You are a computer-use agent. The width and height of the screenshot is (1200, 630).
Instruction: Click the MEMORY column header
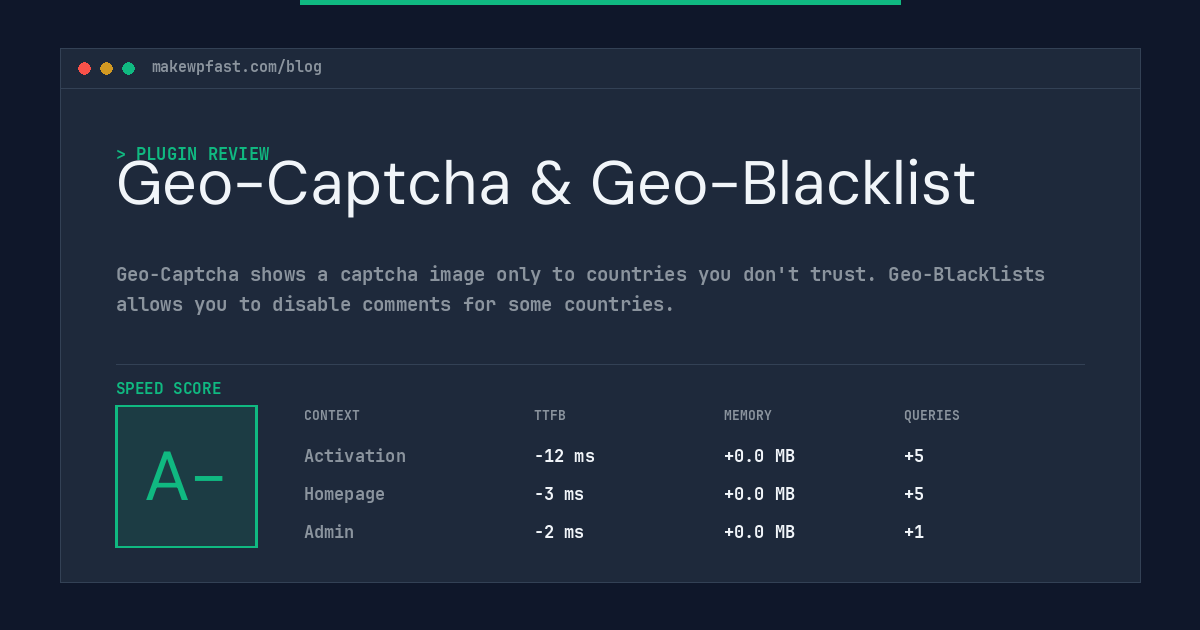pos(748,416)
